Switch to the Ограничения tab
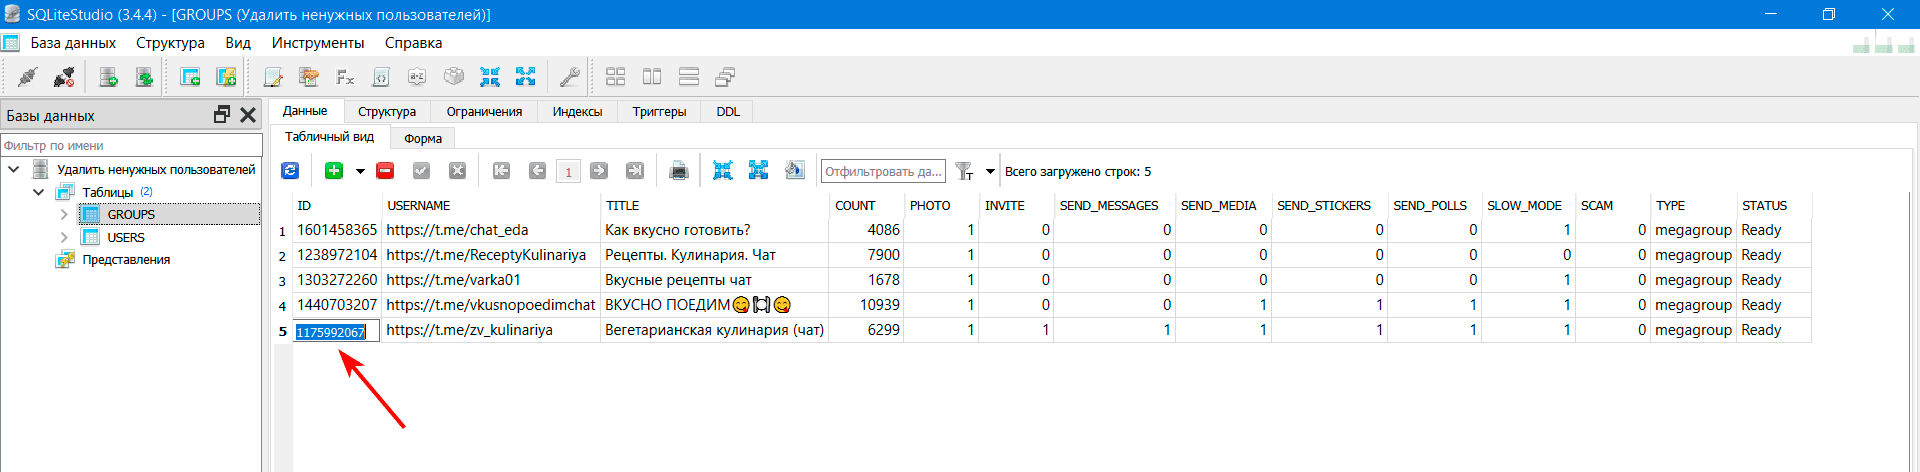Screen dimensions: 1920x472 484,111
